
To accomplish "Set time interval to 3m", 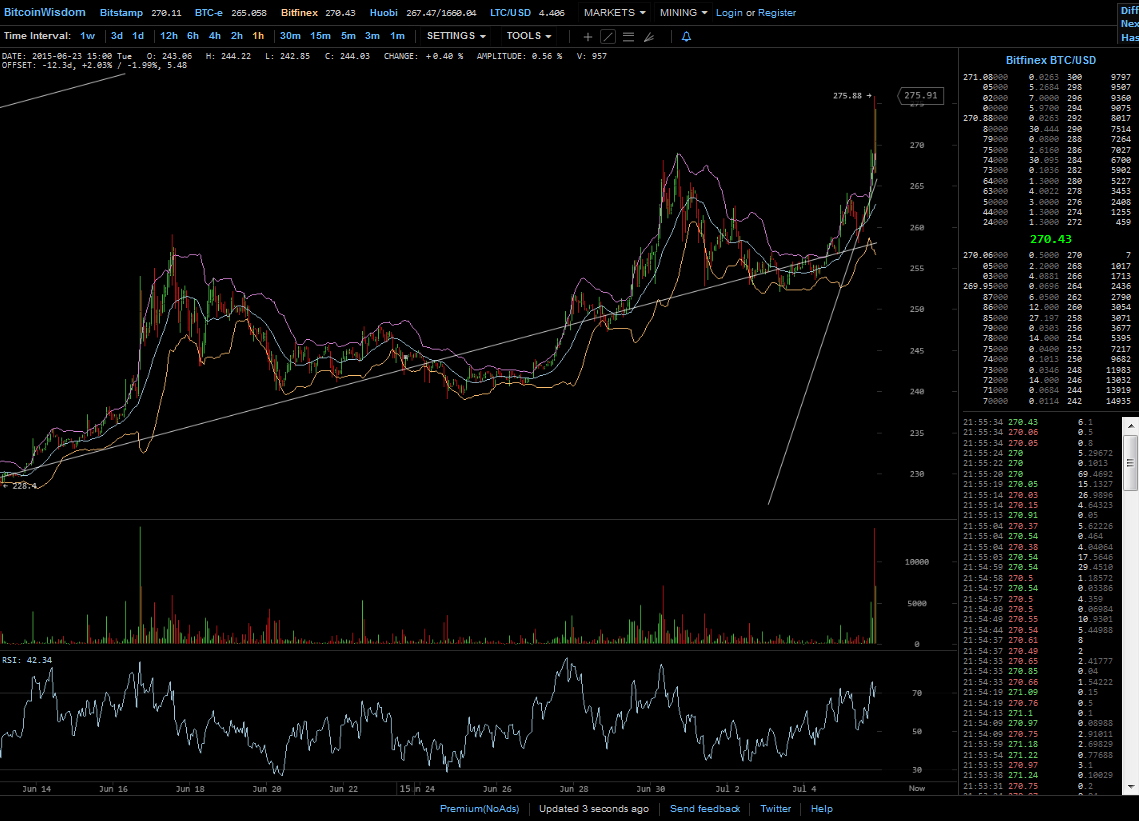I will click(x=372, y=36).
